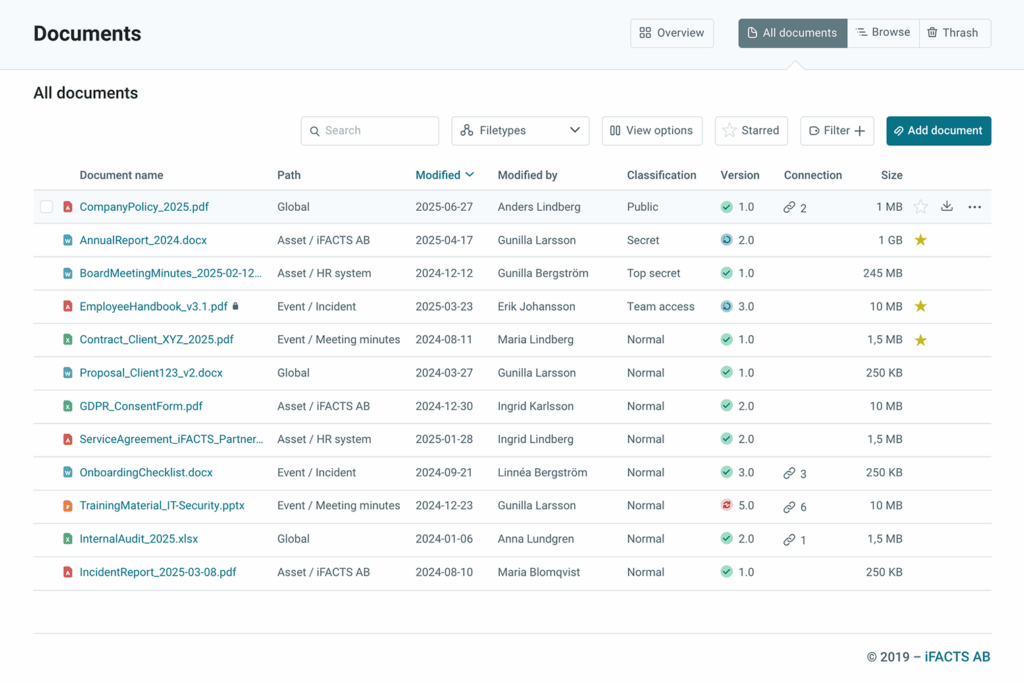Image resolution: width=1024 pixels, height=683 pixels.
Task: Toggle the Starred filter button
Action: (751, 131)
